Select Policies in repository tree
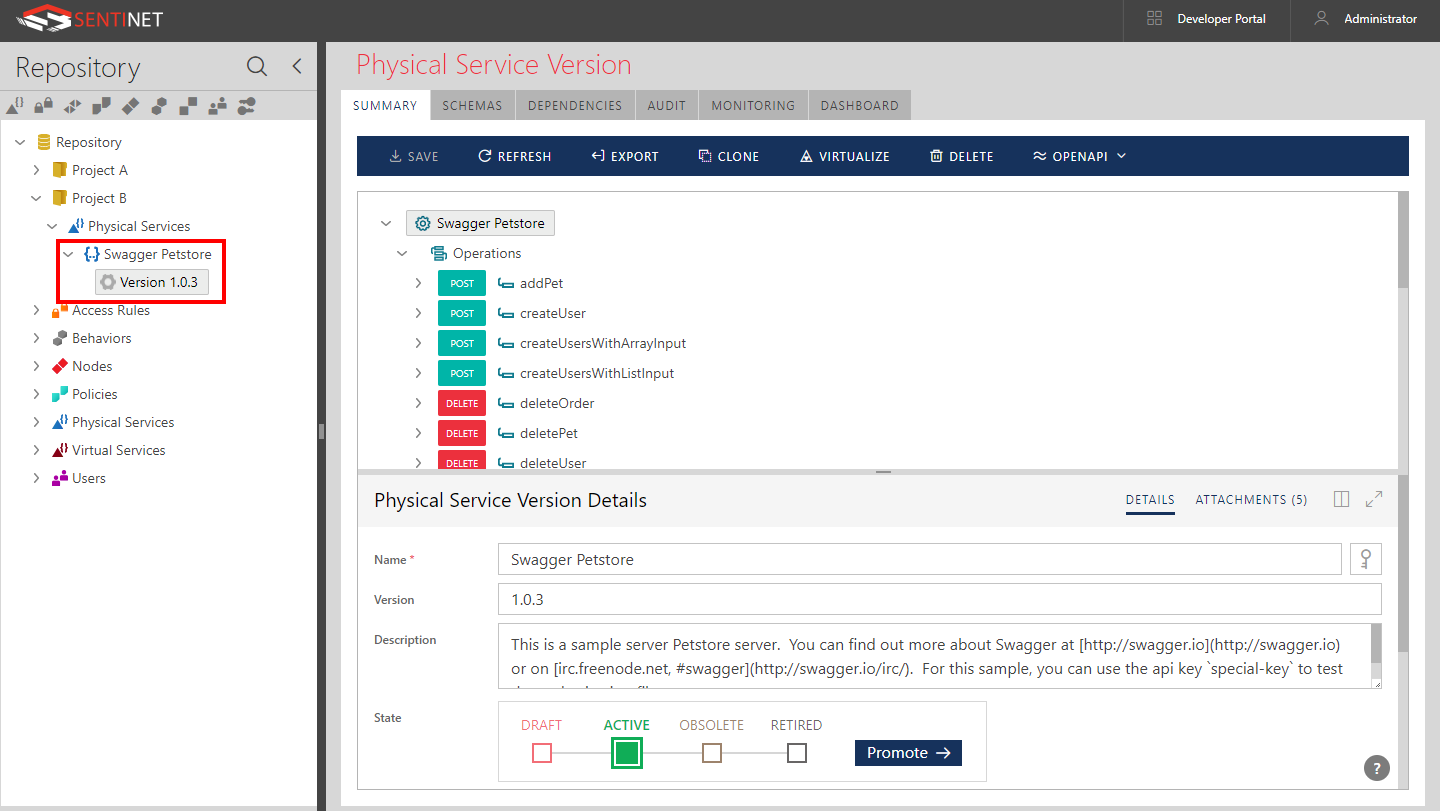 95,394
